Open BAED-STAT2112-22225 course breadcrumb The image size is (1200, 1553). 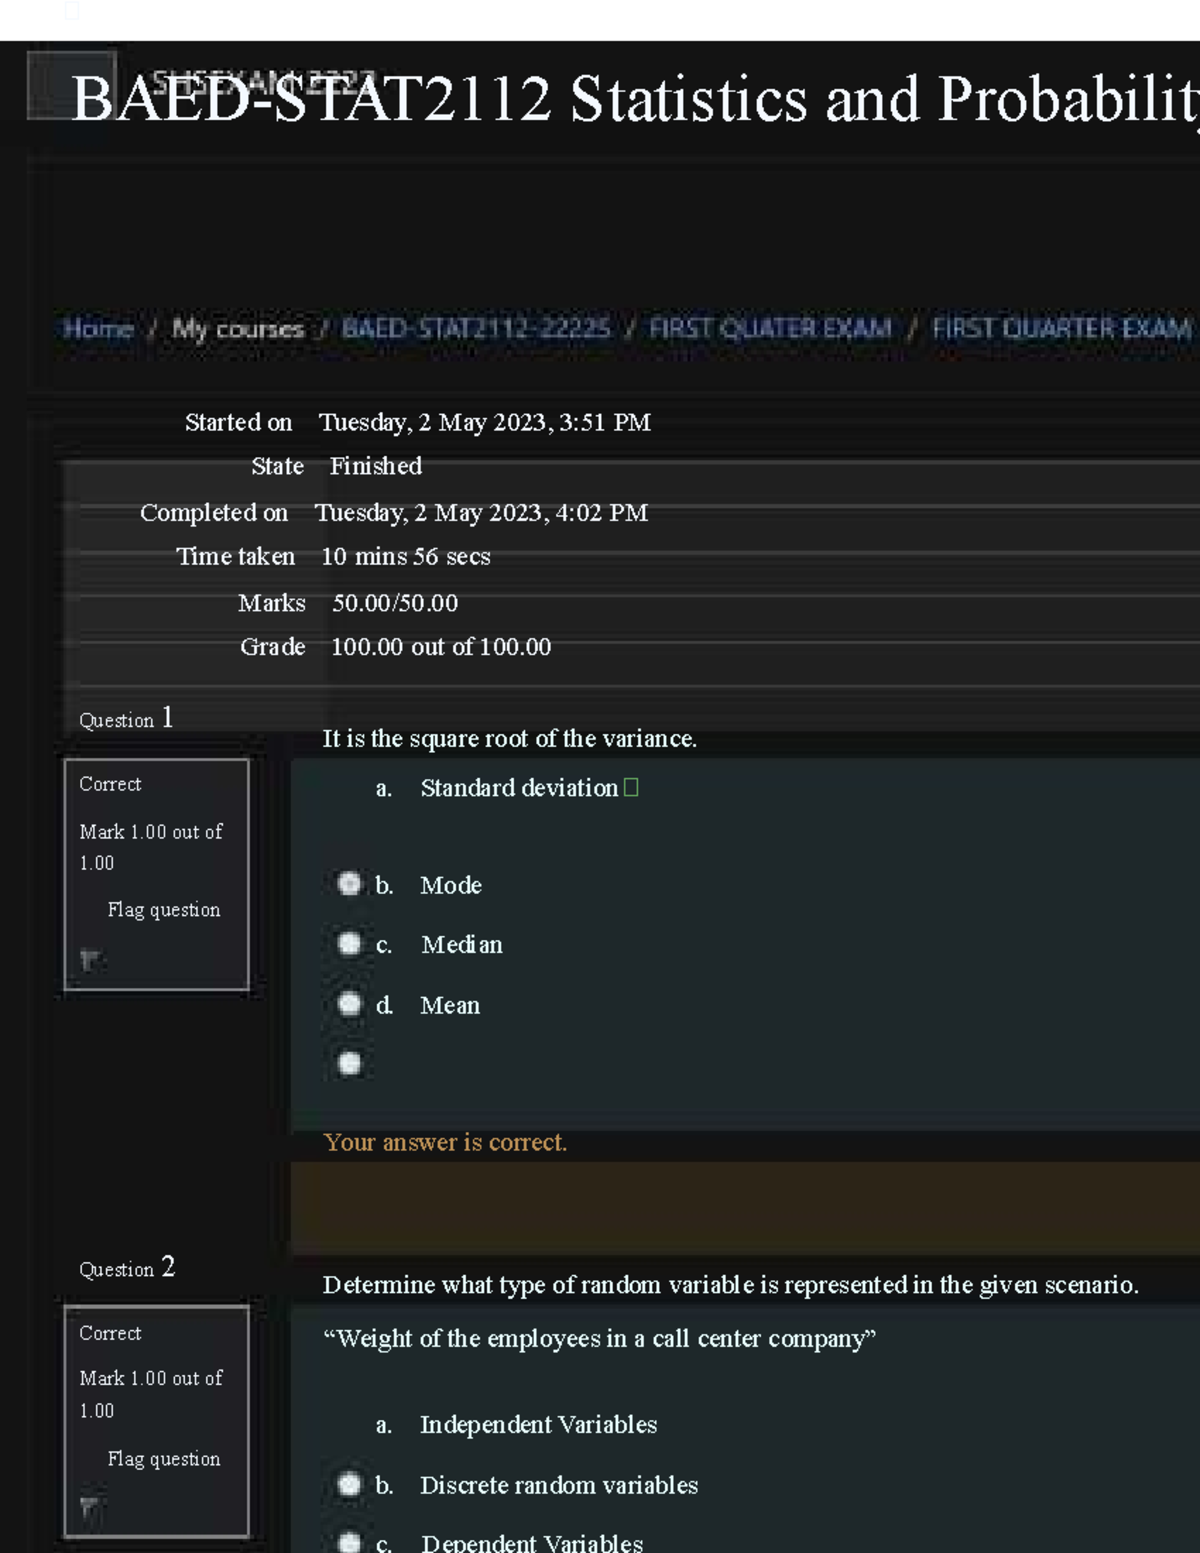pos(476,329)
